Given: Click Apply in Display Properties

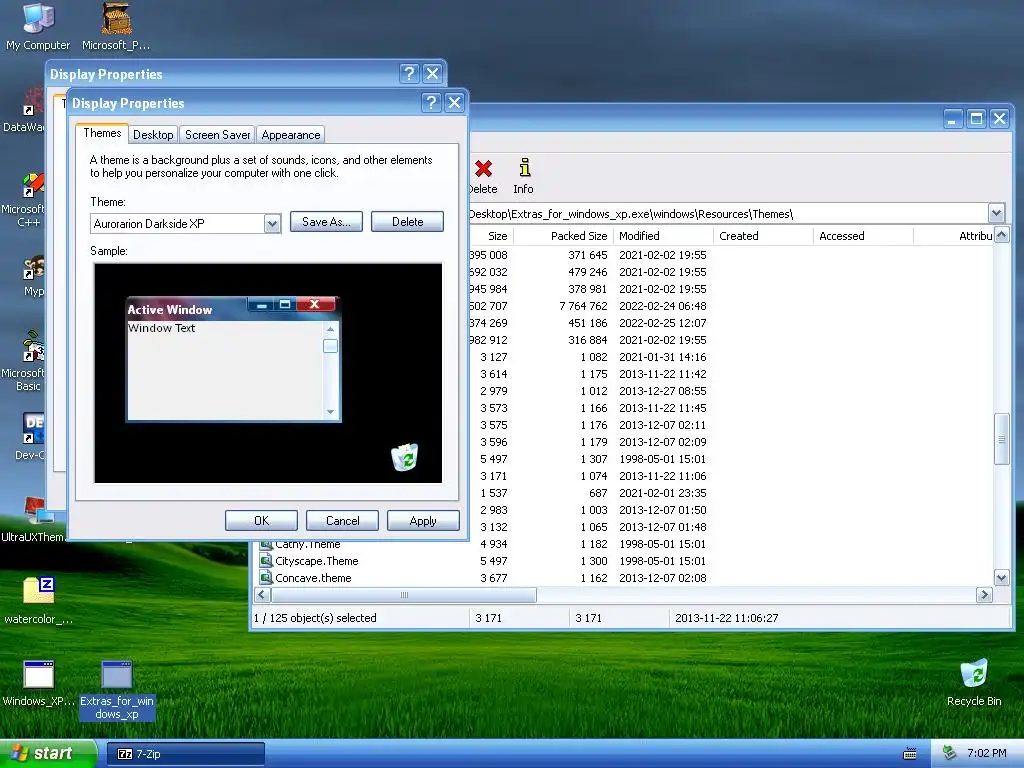Looking at the screenshot, I should (x=423, y=520).
